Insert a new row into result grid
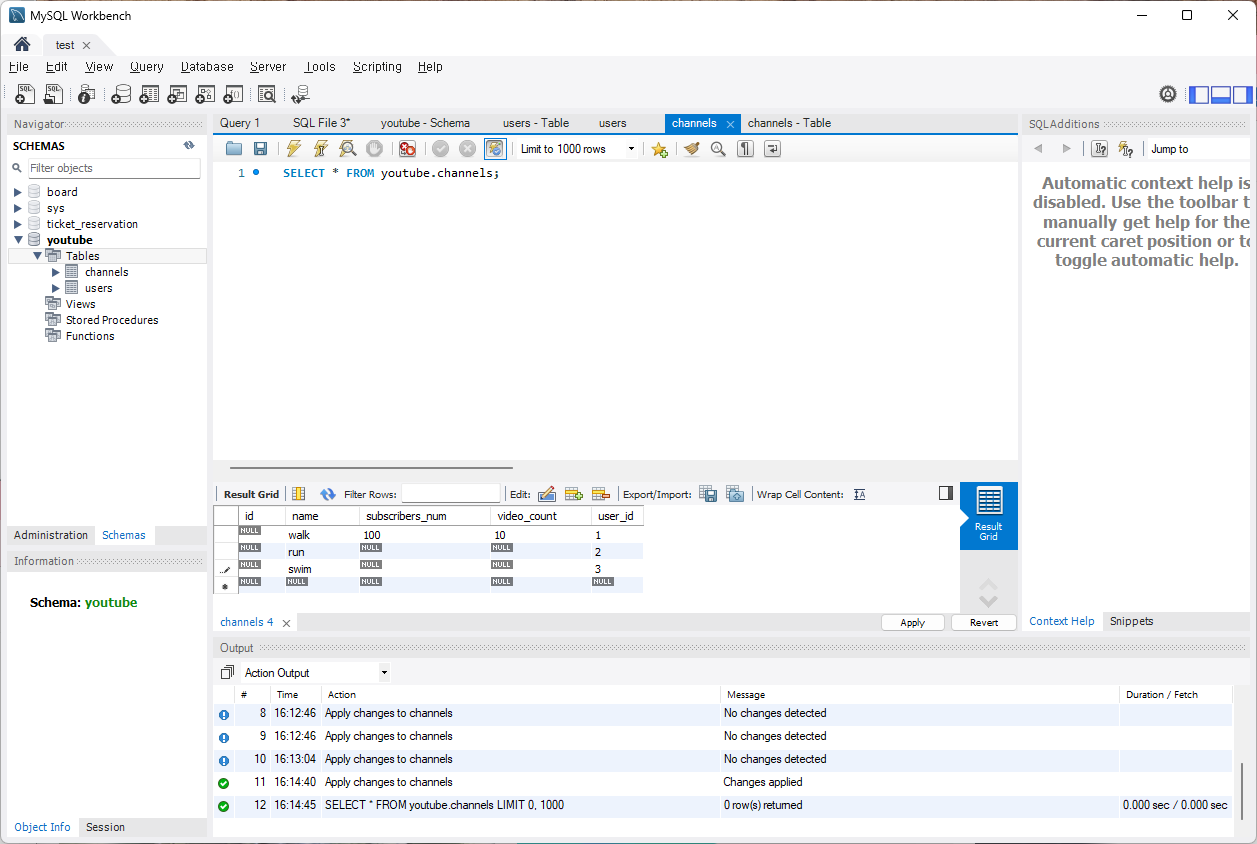The height and width of the screenshot is (844, 1257). (574, 494)
